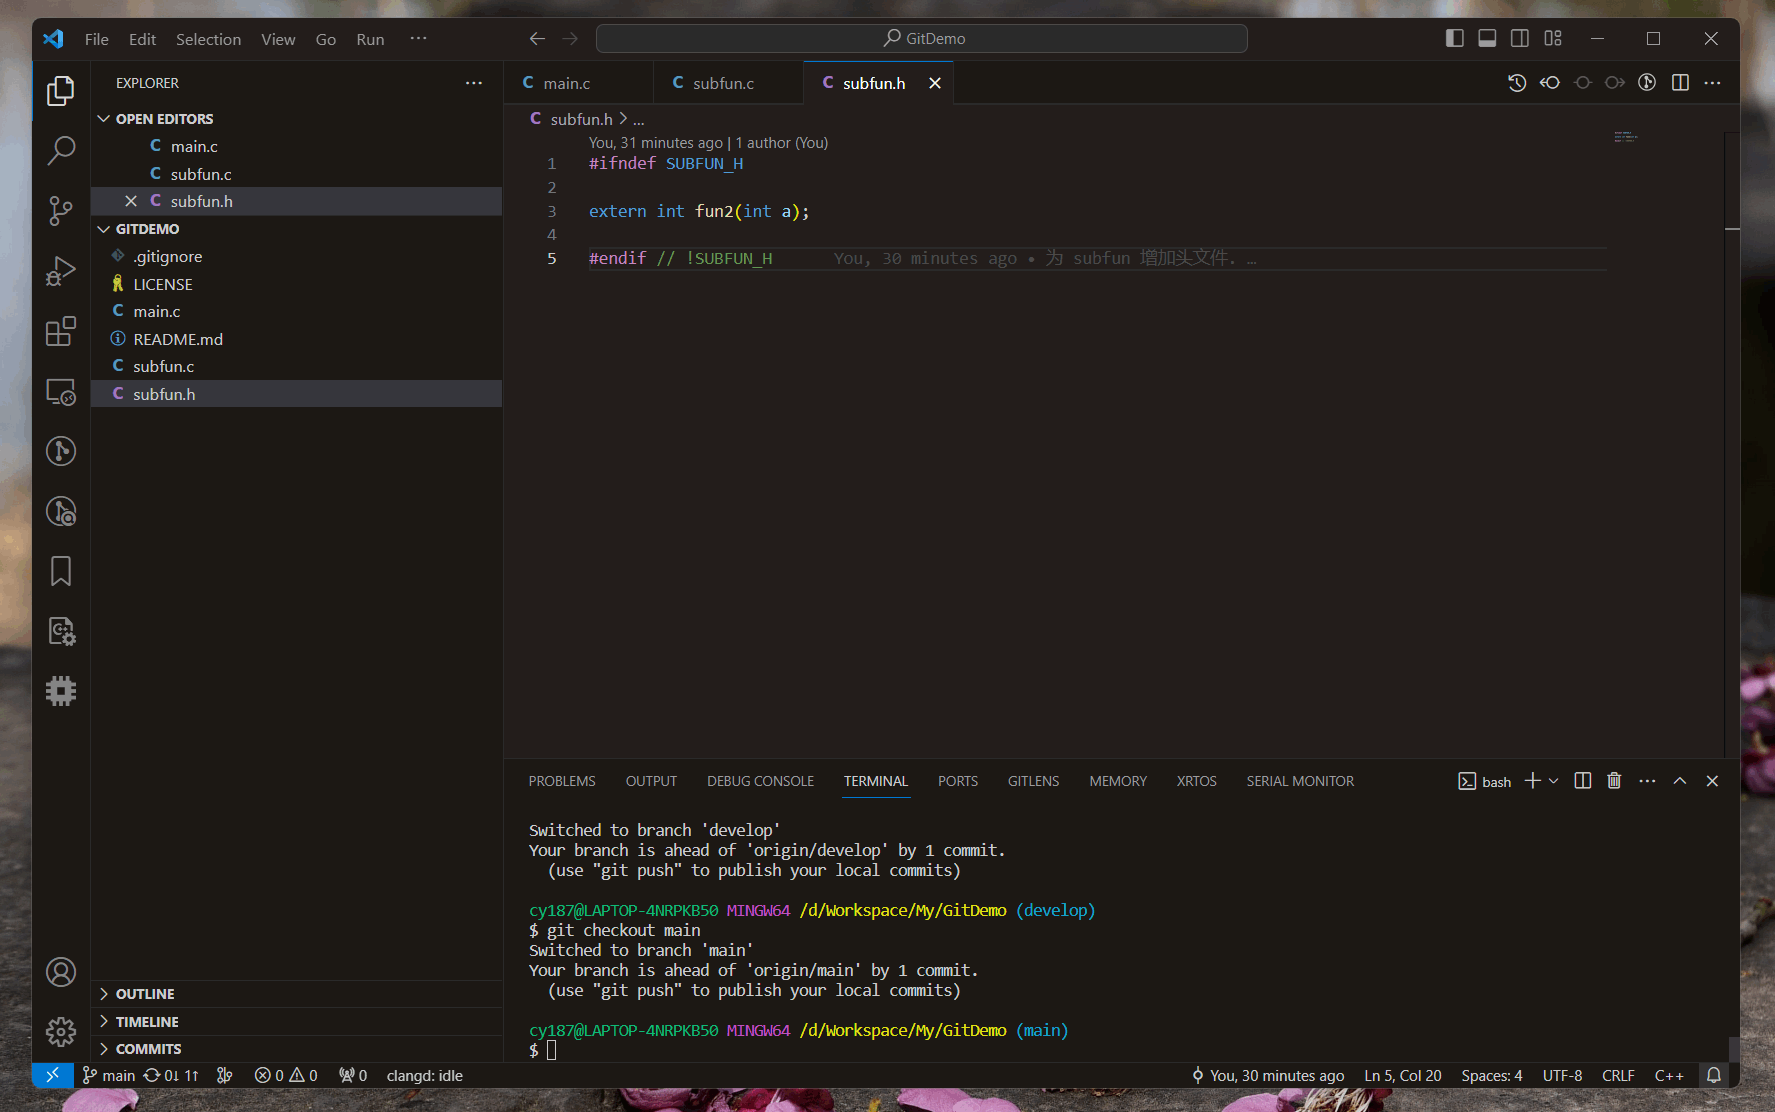Open the Run and Debug view
This screenshot has width=1775, height=1112.
[x=61, y=271]
